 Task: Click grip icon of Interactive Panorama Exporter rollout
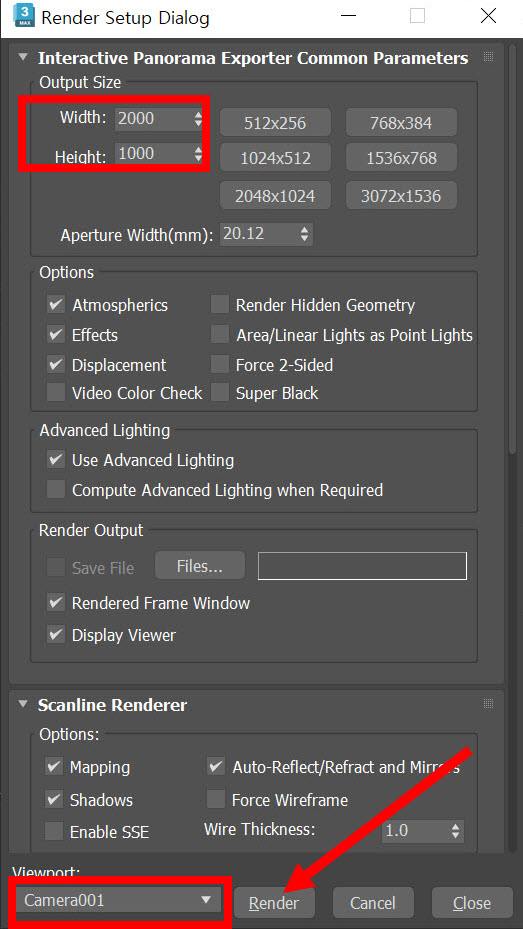[489, 57]
